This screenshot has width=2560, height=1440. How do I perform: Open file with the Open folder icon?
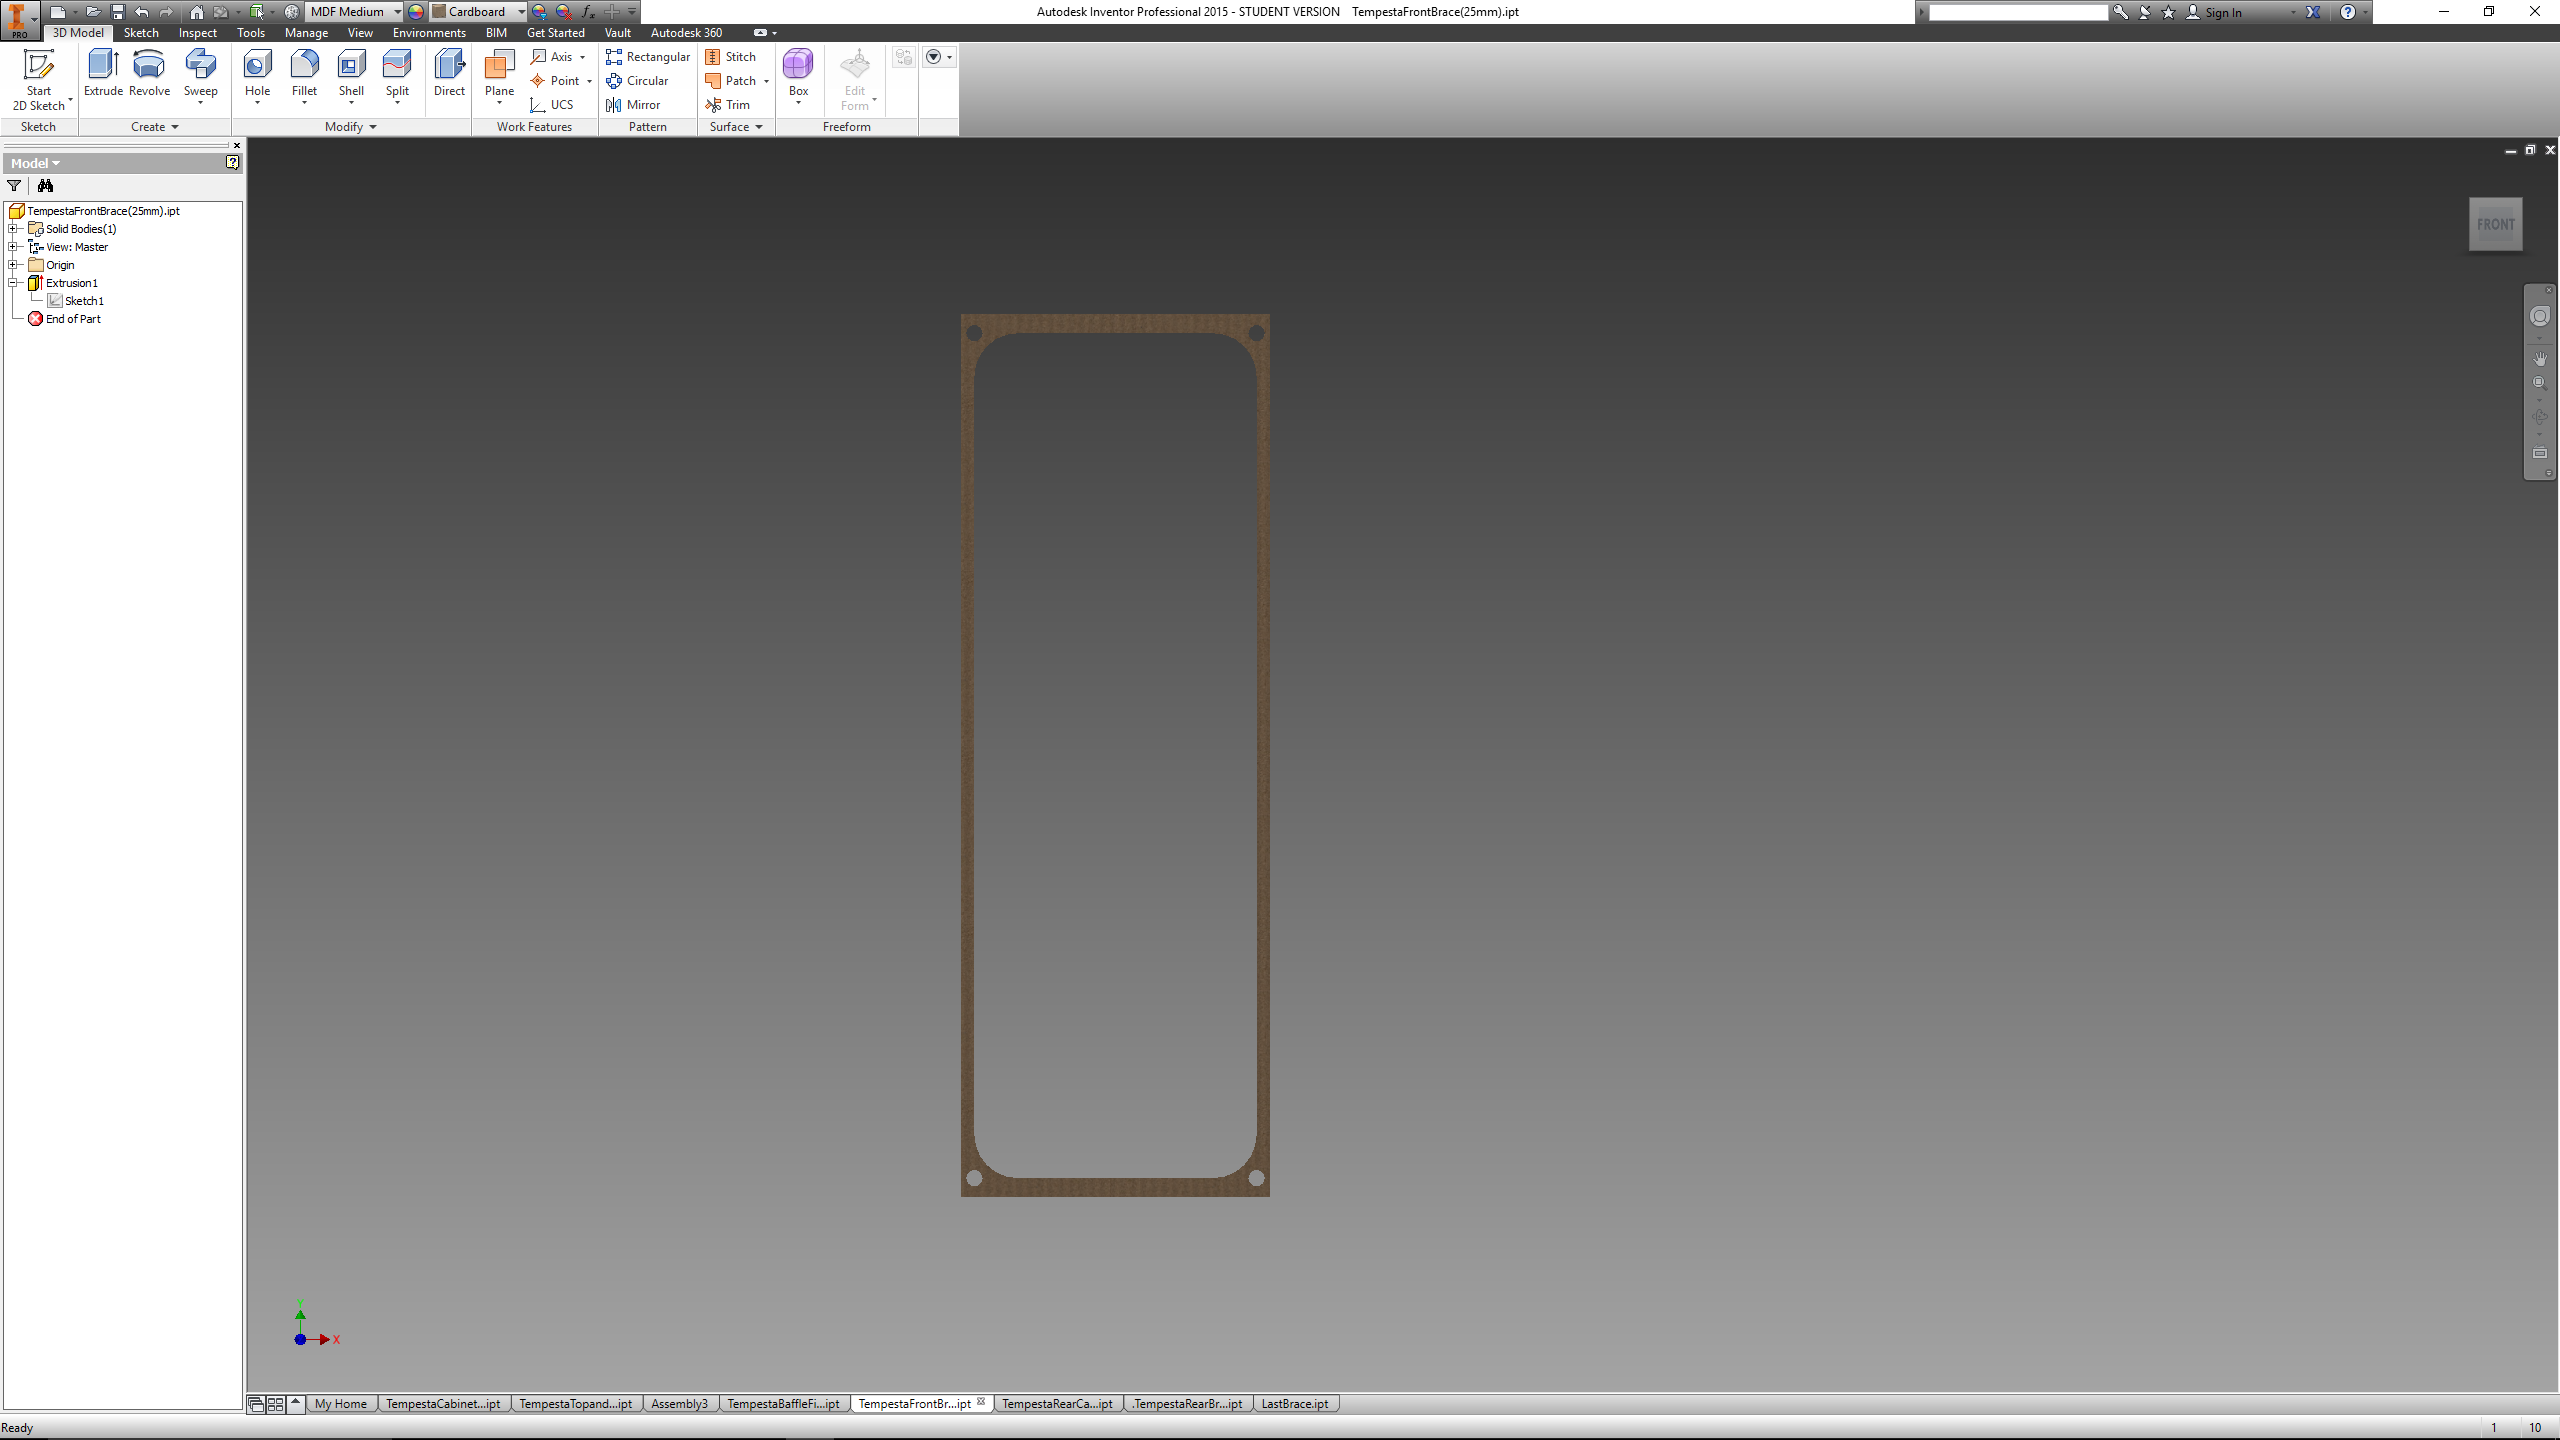pyautogui.click(x=92, y=12)
